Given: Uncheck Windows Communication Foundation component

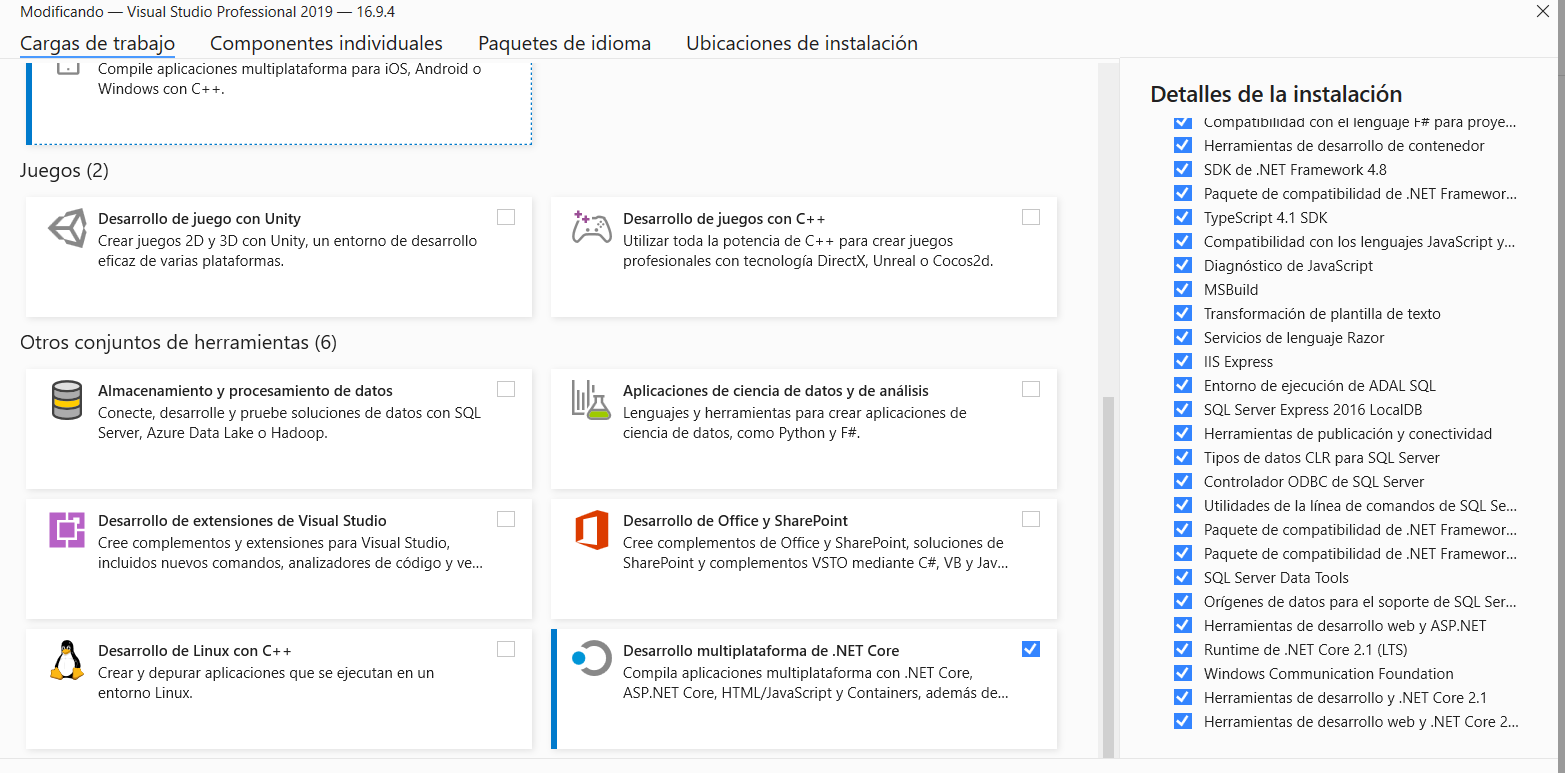Looking at the screenshot, I should point(1183,674).
